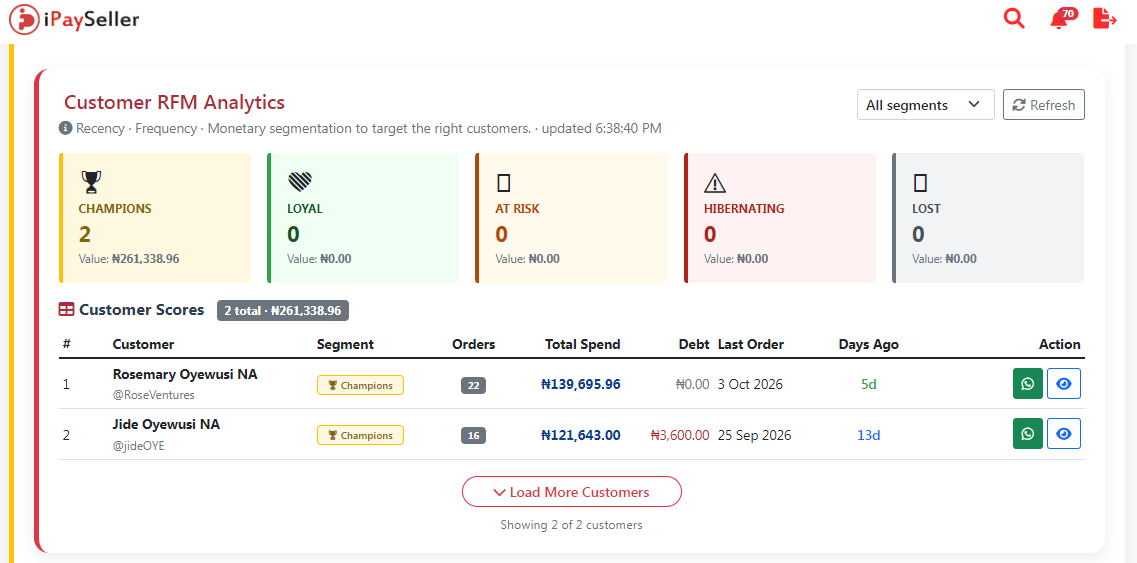Viewport: 1137px width, 563px height.
Task: Click the 16 orders badge
Action: tap(474, 435)
